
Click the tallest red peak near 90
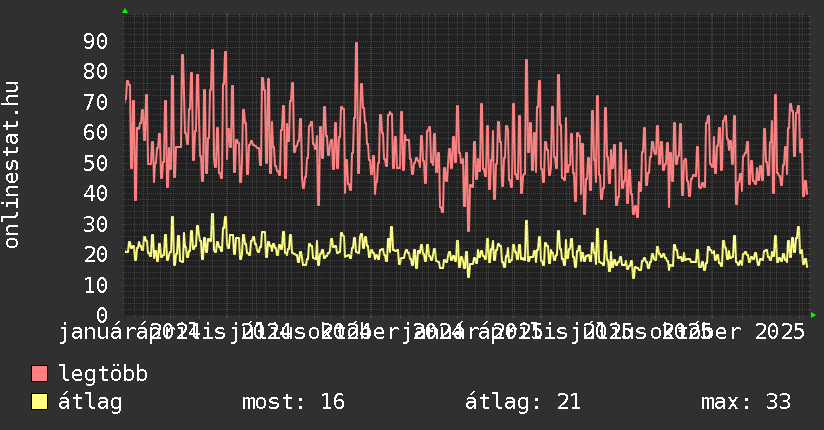click(356, 44)
